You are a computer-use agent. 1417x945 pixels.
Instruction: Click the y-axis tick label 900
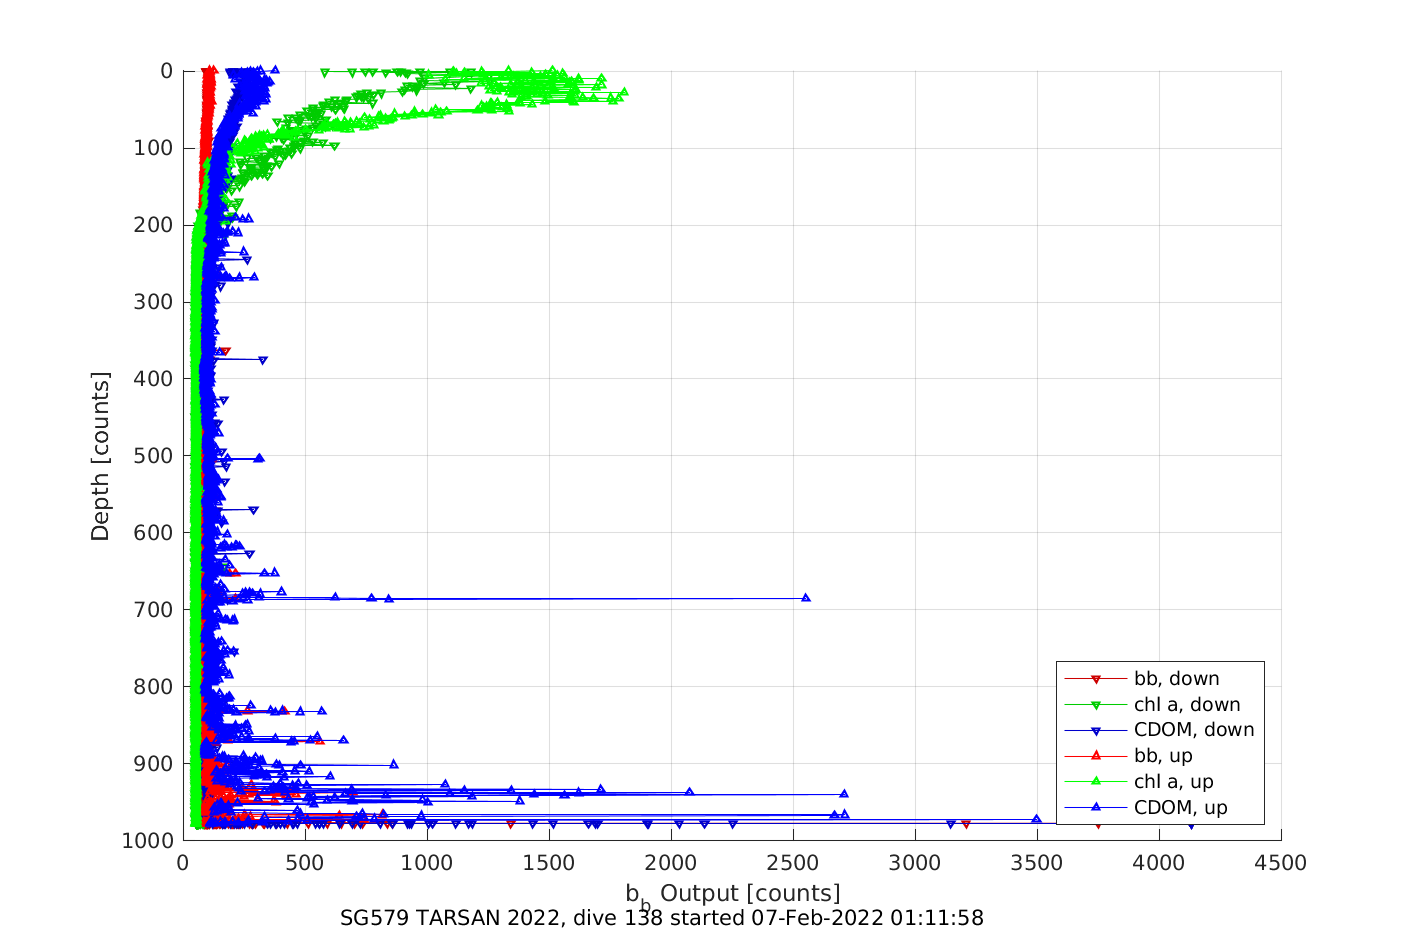(153, 764)
